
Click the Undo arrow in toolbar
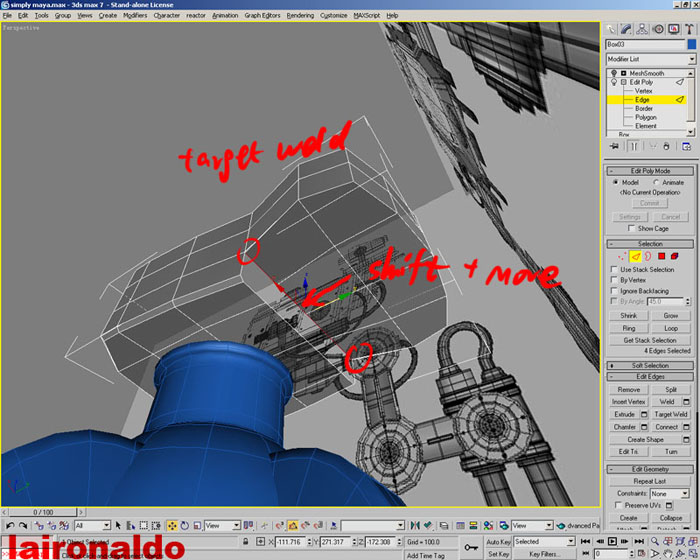[x=10, y=525]
